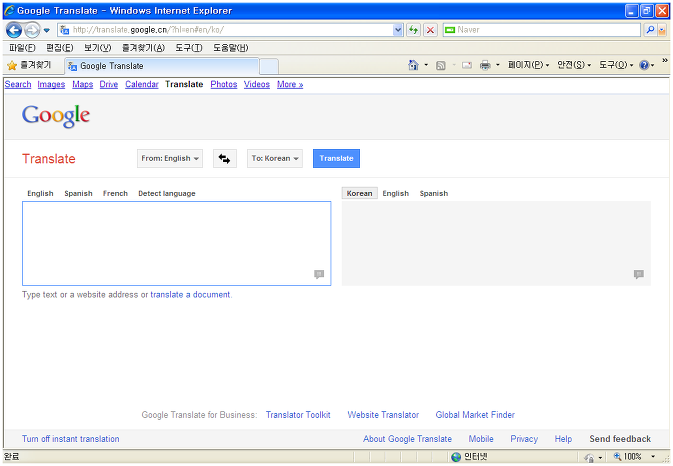The width and height of the screenshot is (673, 466).
Task: Select the Google Translate browser tab
Action: 161,66
